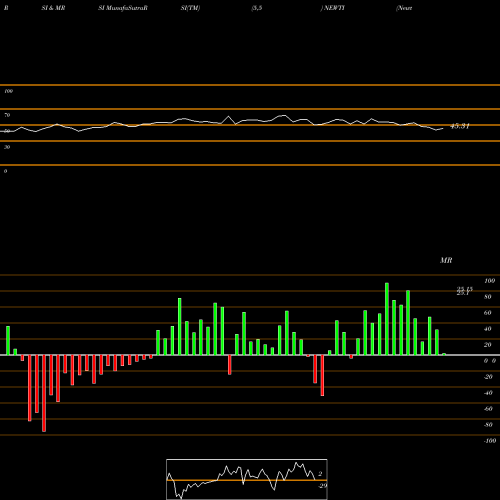500x500 pixels.
Task: Click the ") NEWTI" symbol text
Action: 333,8
